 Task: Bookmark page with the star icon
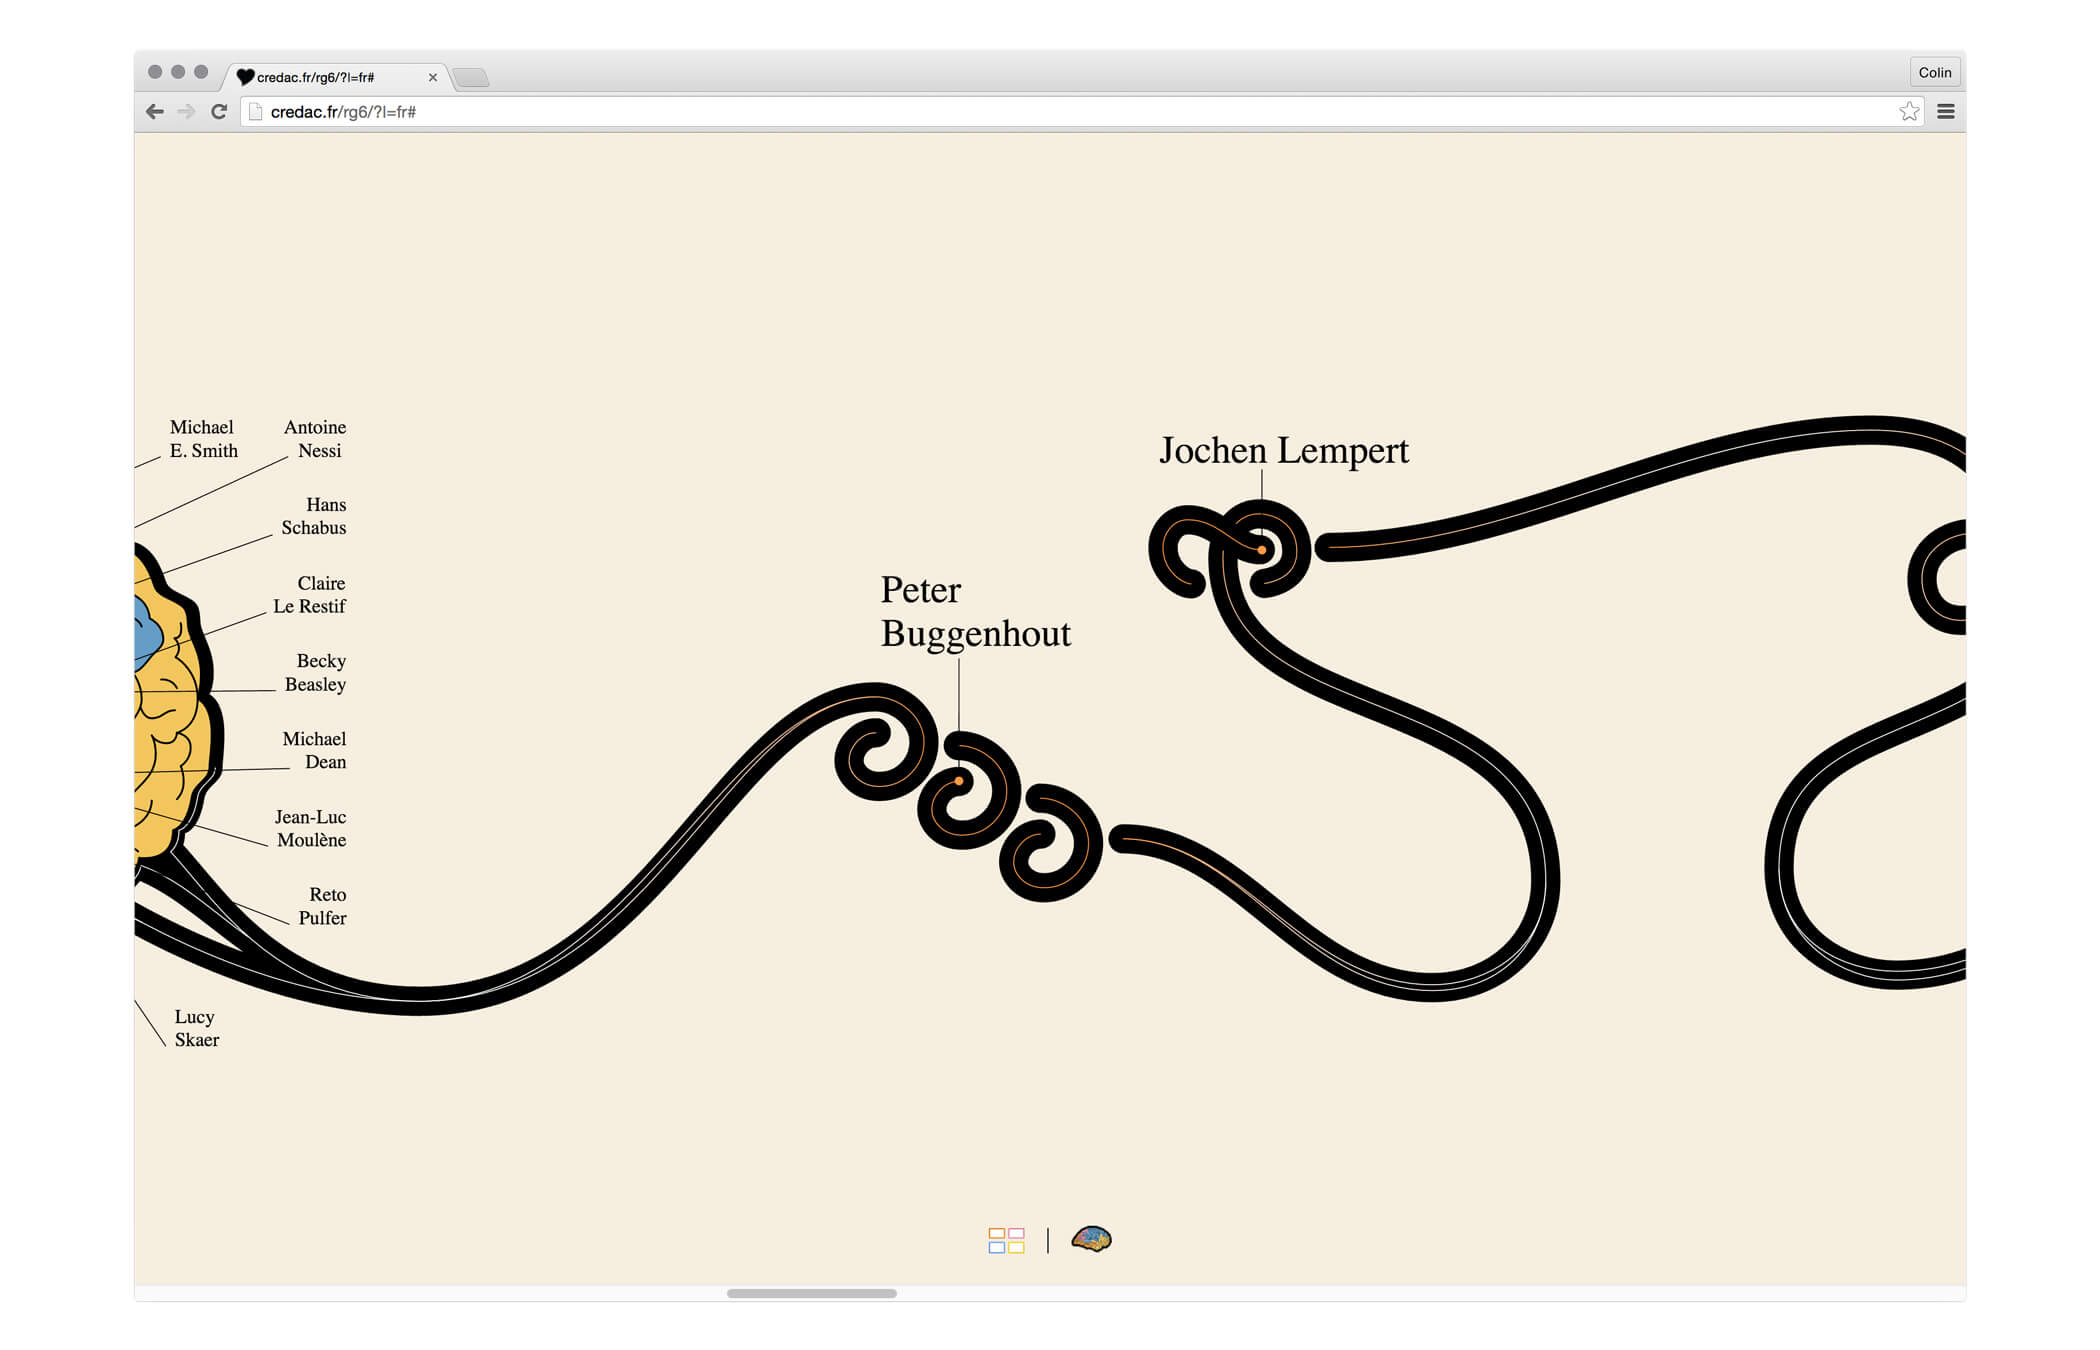click(1909, 112)
